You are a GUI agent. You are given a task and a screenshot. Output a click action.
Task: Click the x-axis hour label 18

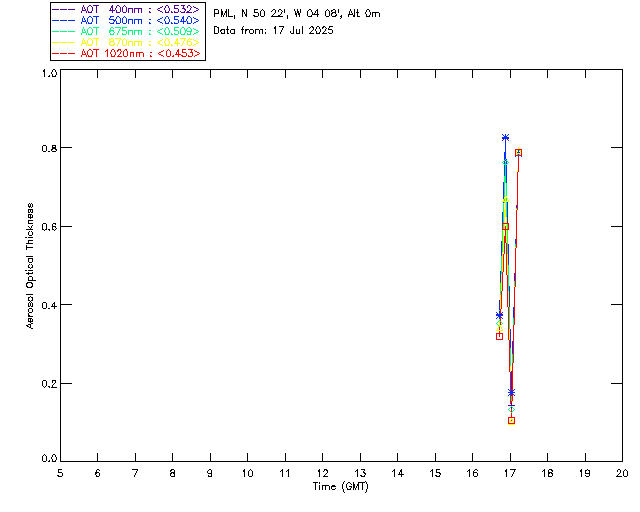547,474
